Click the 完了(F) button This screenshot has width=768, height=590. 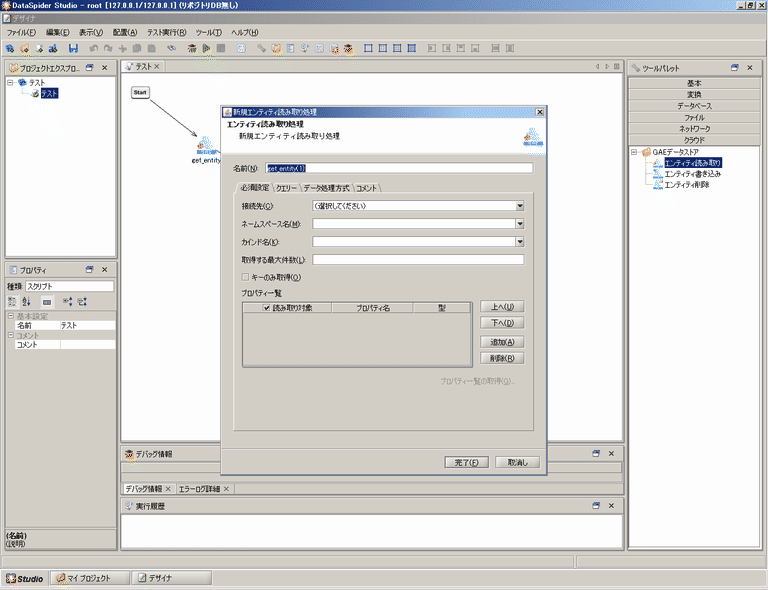466,462
